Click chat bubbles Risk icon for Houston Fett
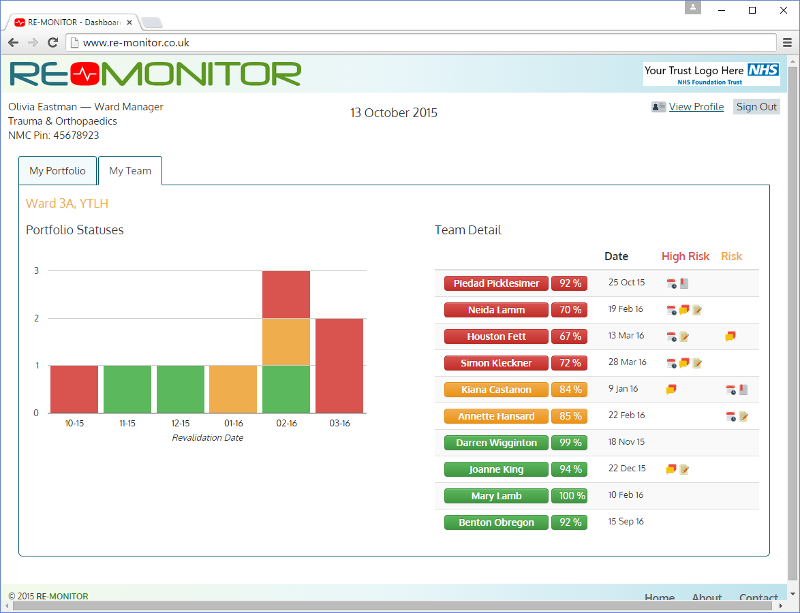Viewport: 800px width, 613px height. click(731, 336)
